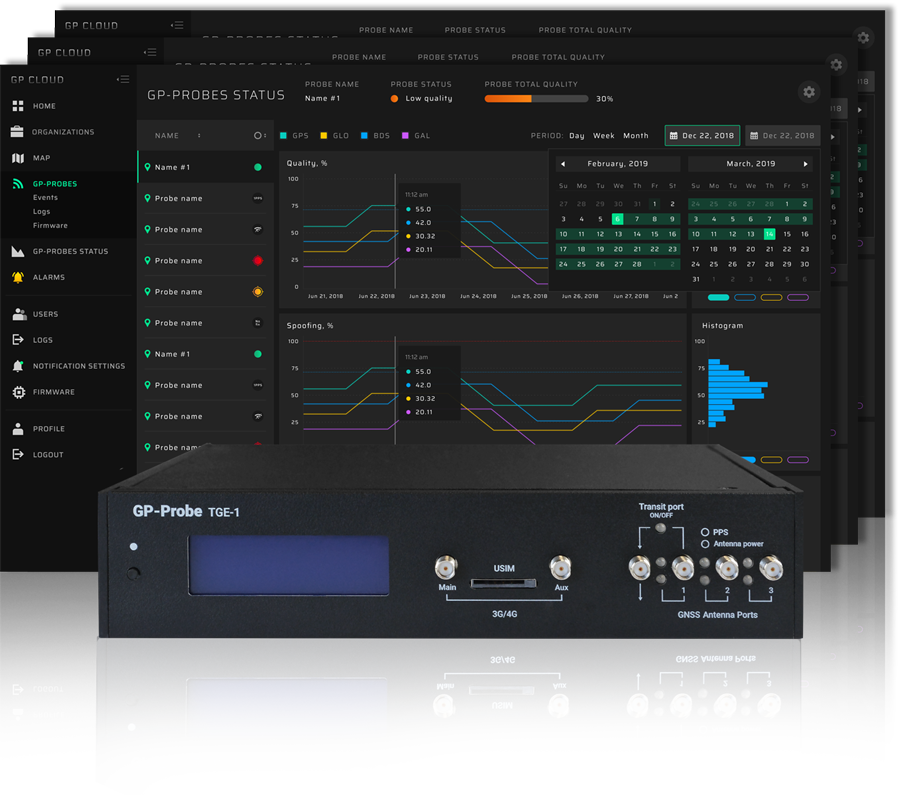Open settings gear in the front window
This screenshot has height=795, width=900.
tap(809, 92)
